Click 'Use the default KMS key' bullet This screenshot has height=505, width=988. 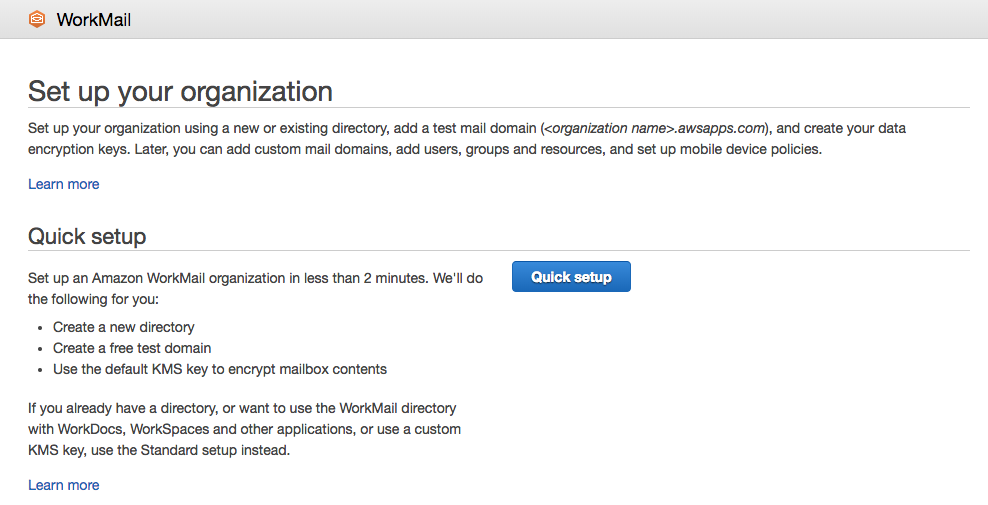[x=220, y=369]
